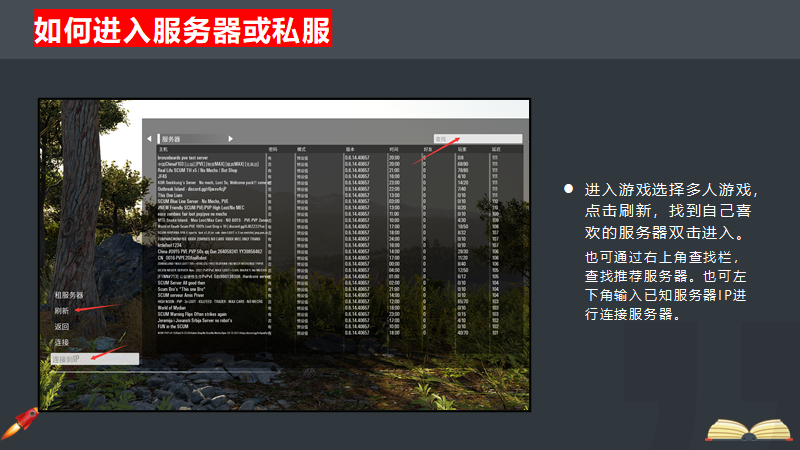800x450 pixels.
Task: Sort by the 主机 column header
Action: click(x=163, y=149)
